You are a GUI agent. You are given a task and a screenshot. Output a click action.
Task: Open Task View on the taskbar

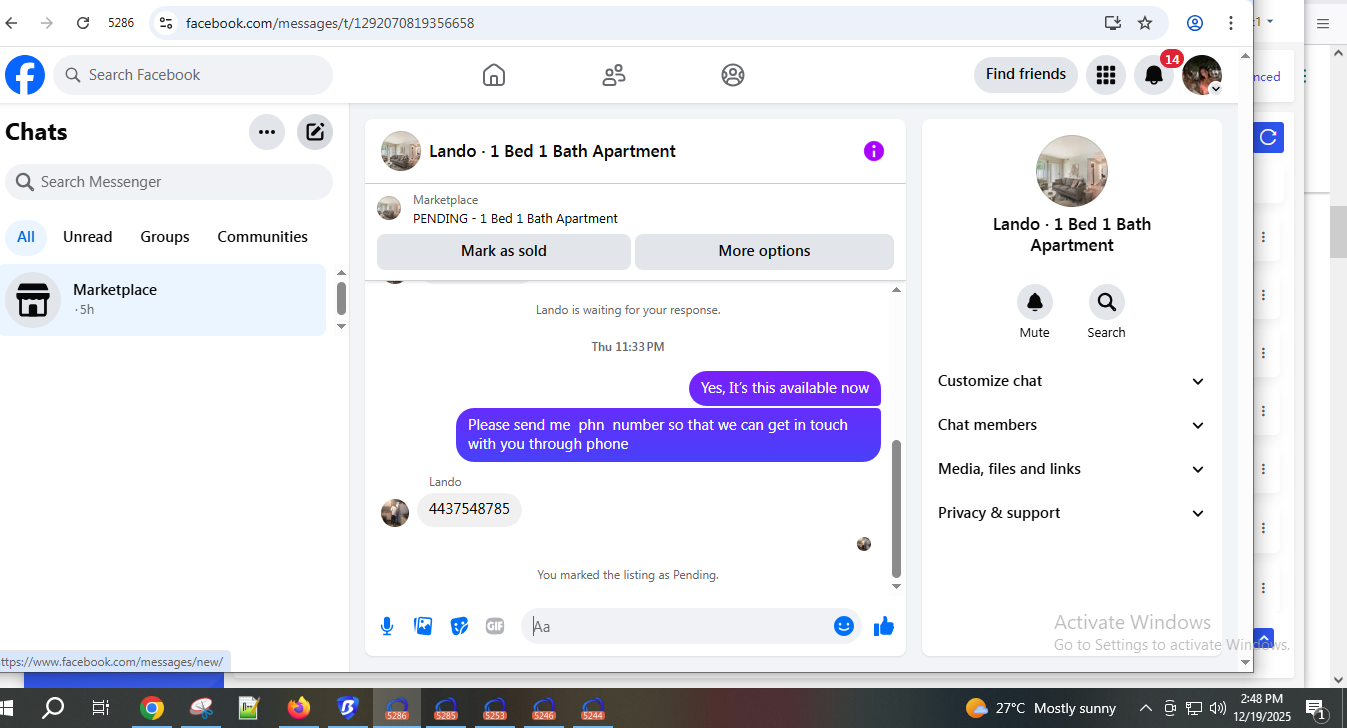tap(101, 708)
